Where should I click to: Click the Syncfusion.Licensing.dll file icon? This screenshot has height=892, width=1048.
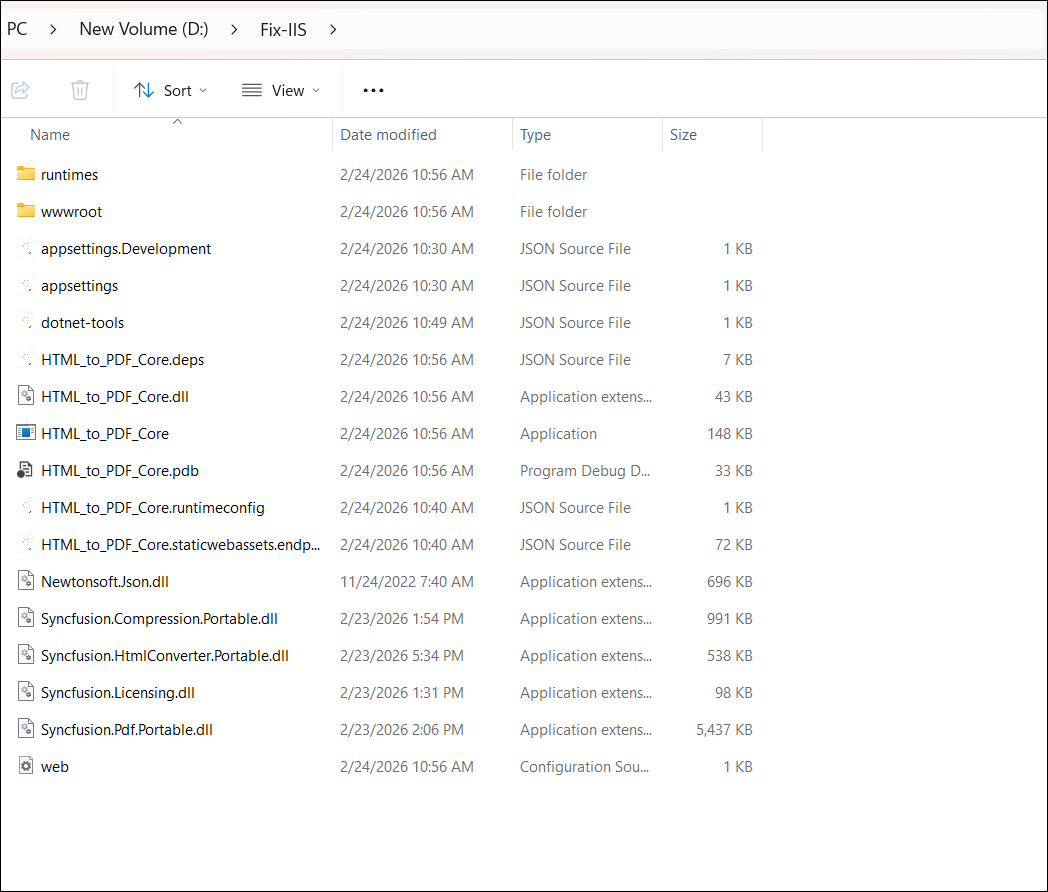[x=25, y=692]
